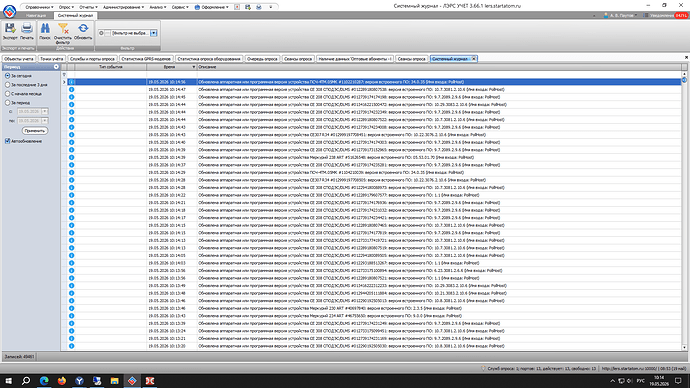Click info icon of 10:14:47 row
The width and height of the screenshot is (690, 388).
pos(71,89)
